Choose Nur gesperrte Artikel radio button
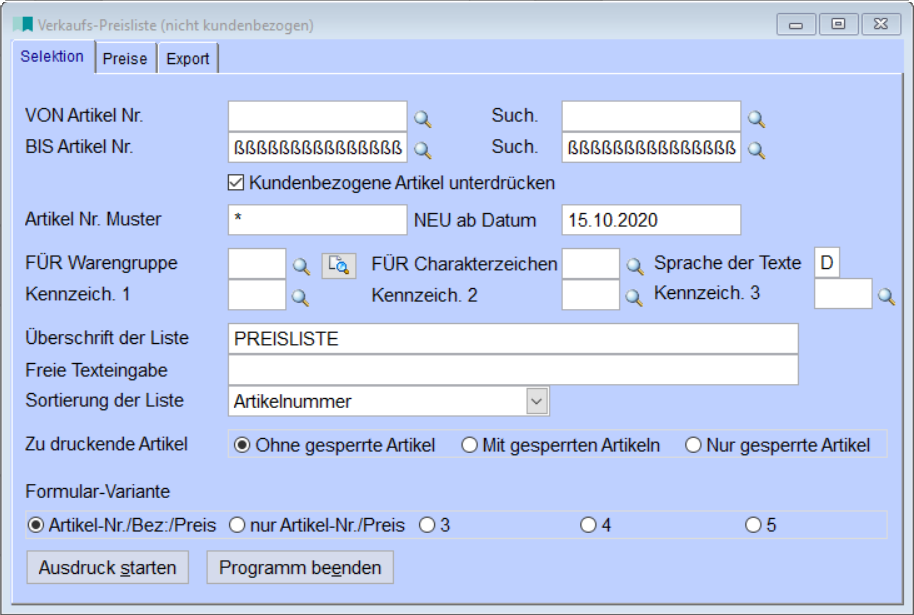 coord(693,446)
